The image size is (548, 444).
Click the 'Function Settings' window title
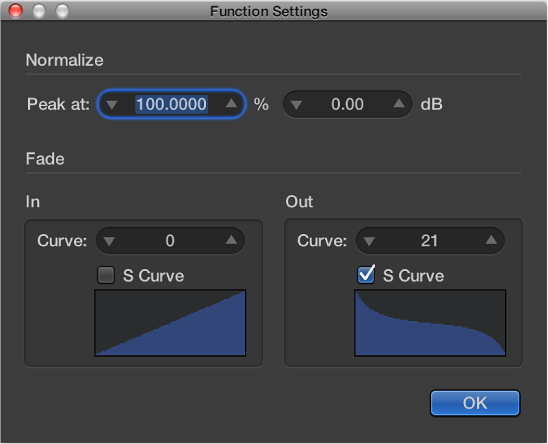(x=269, y=11)
